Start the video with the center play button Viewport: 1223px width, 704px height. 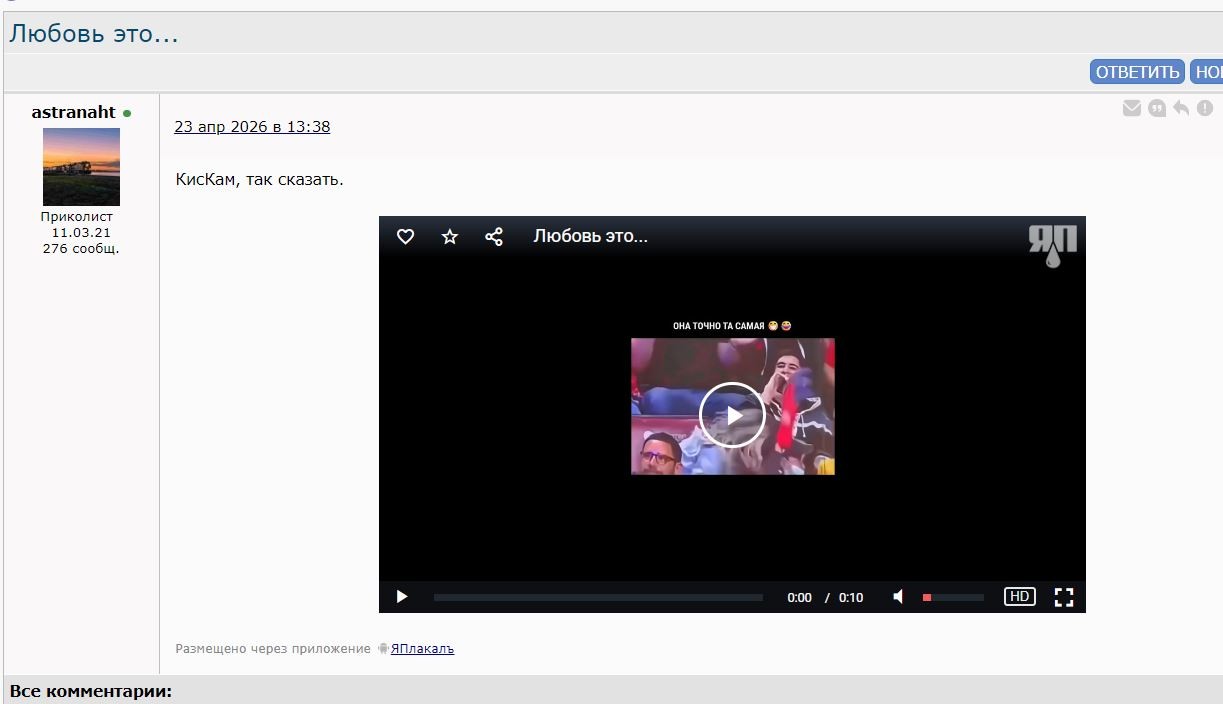pyautogui.click(x=732, y=415)
